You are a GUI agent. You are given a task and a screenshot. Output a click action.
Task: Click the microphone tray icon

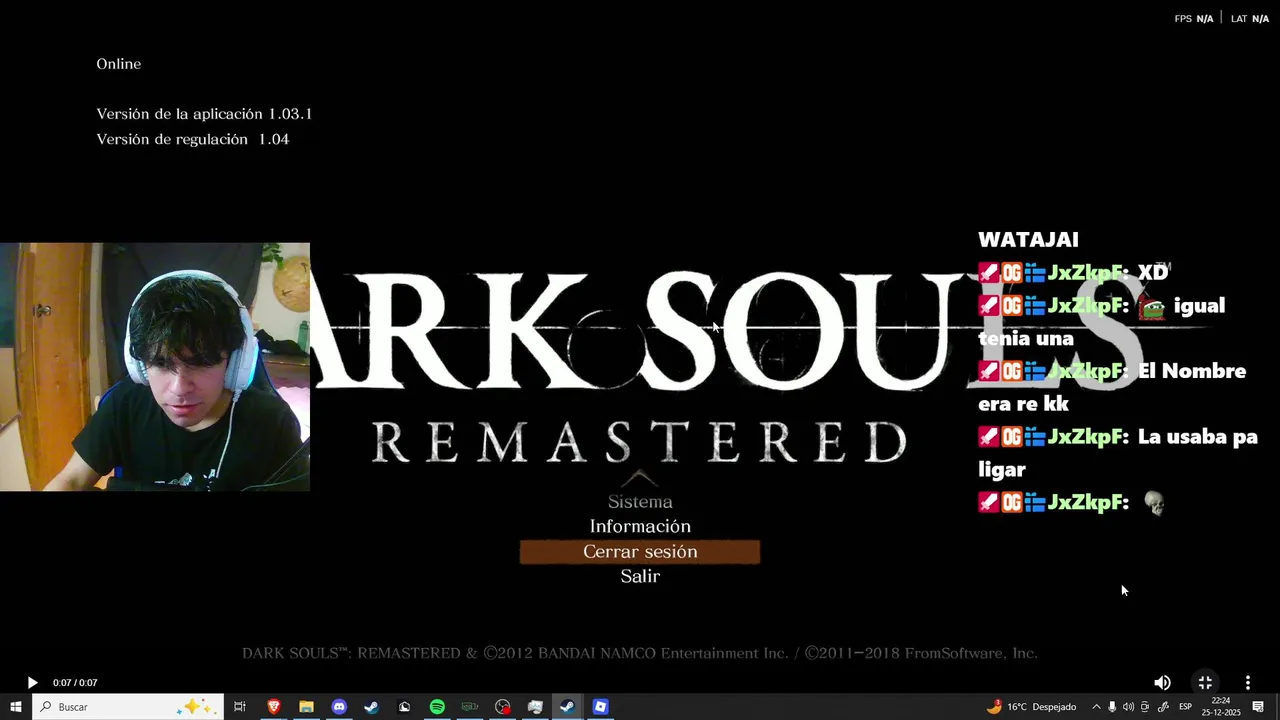(x=1112, y=707)
